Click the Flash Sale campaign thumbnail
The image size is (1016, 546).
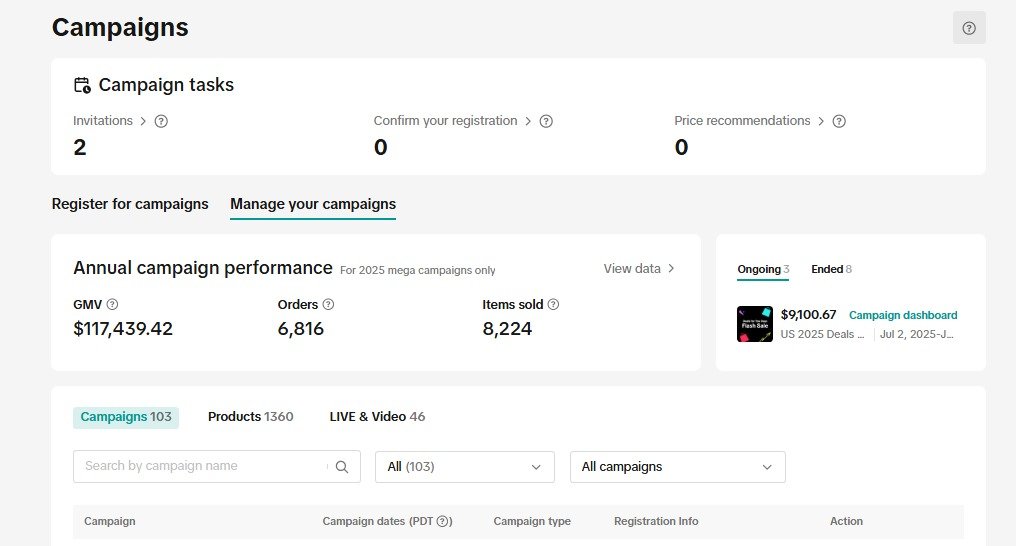754,324
